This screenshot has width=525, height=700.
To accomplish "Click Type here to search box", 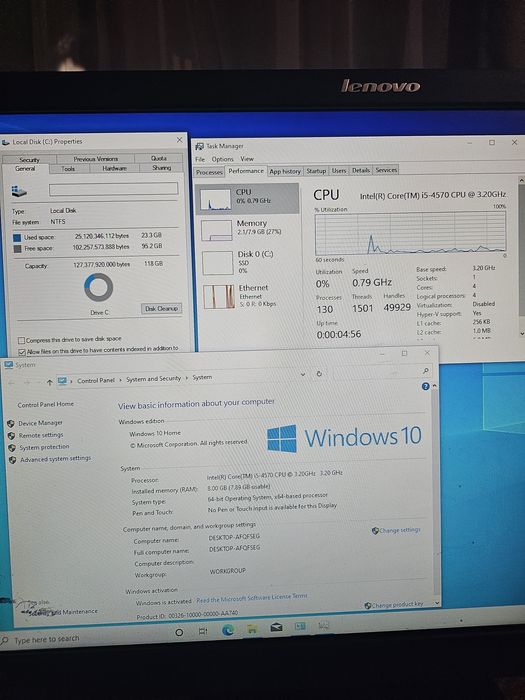I will (46, 640).
